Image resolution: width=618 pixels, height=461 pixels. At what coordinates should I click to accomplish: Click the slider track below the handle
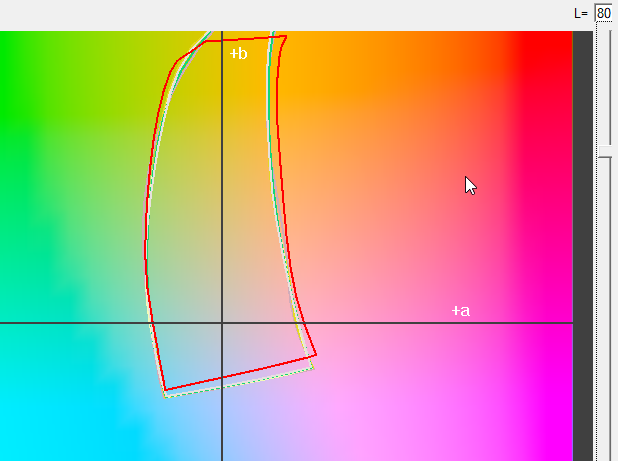(x=604, y=300)
